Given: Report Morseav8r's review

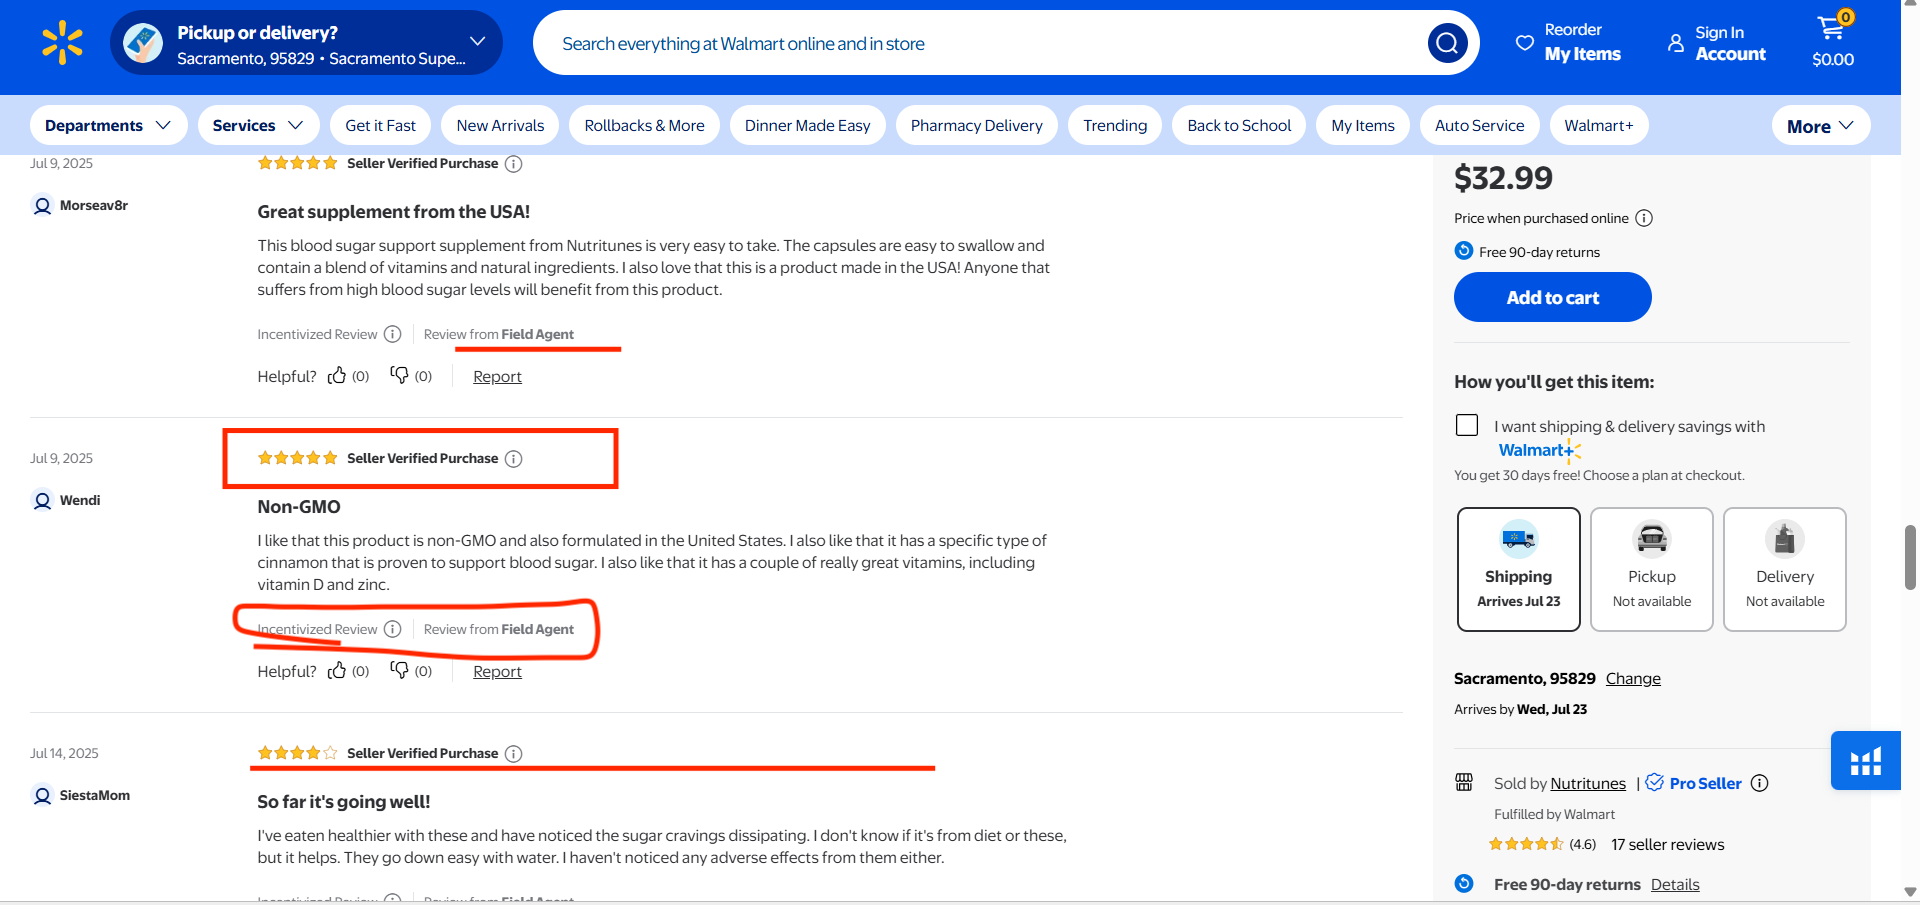Looking at the screenshot, I should tap(497, 376).
